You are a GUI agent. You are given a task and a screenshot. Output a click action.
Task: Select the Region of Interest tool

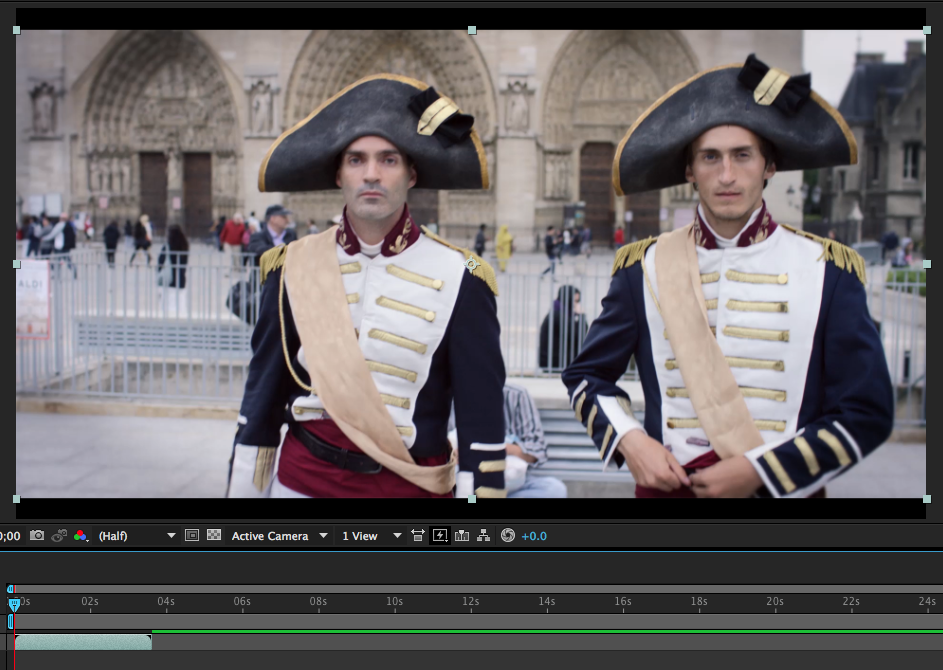pyautogui.click(x=194, y=535)
